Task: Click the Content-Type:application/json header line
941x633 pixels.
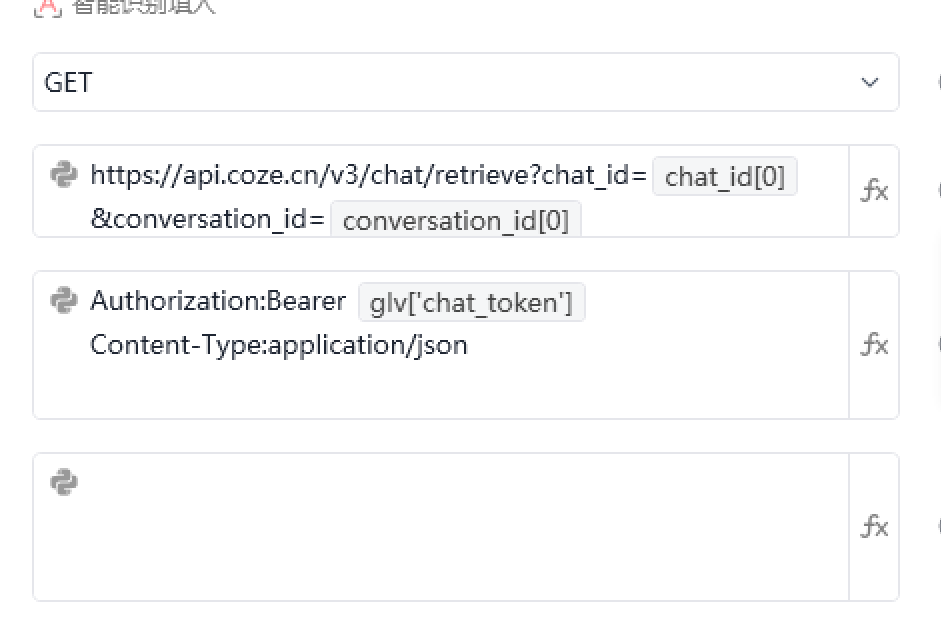Action: (279, 345)
